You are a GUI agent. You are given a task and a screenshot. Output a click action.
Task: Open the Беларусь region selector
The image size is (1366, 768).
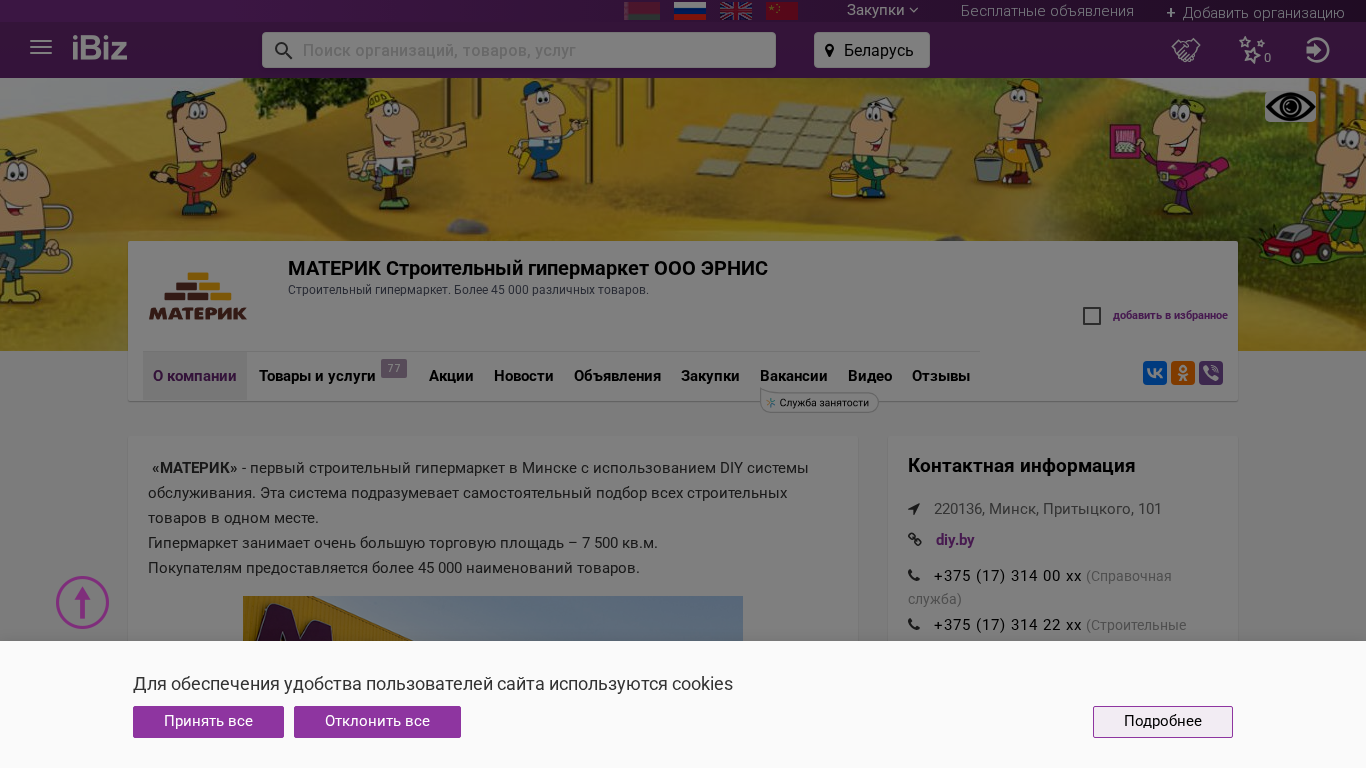point(872,50)
